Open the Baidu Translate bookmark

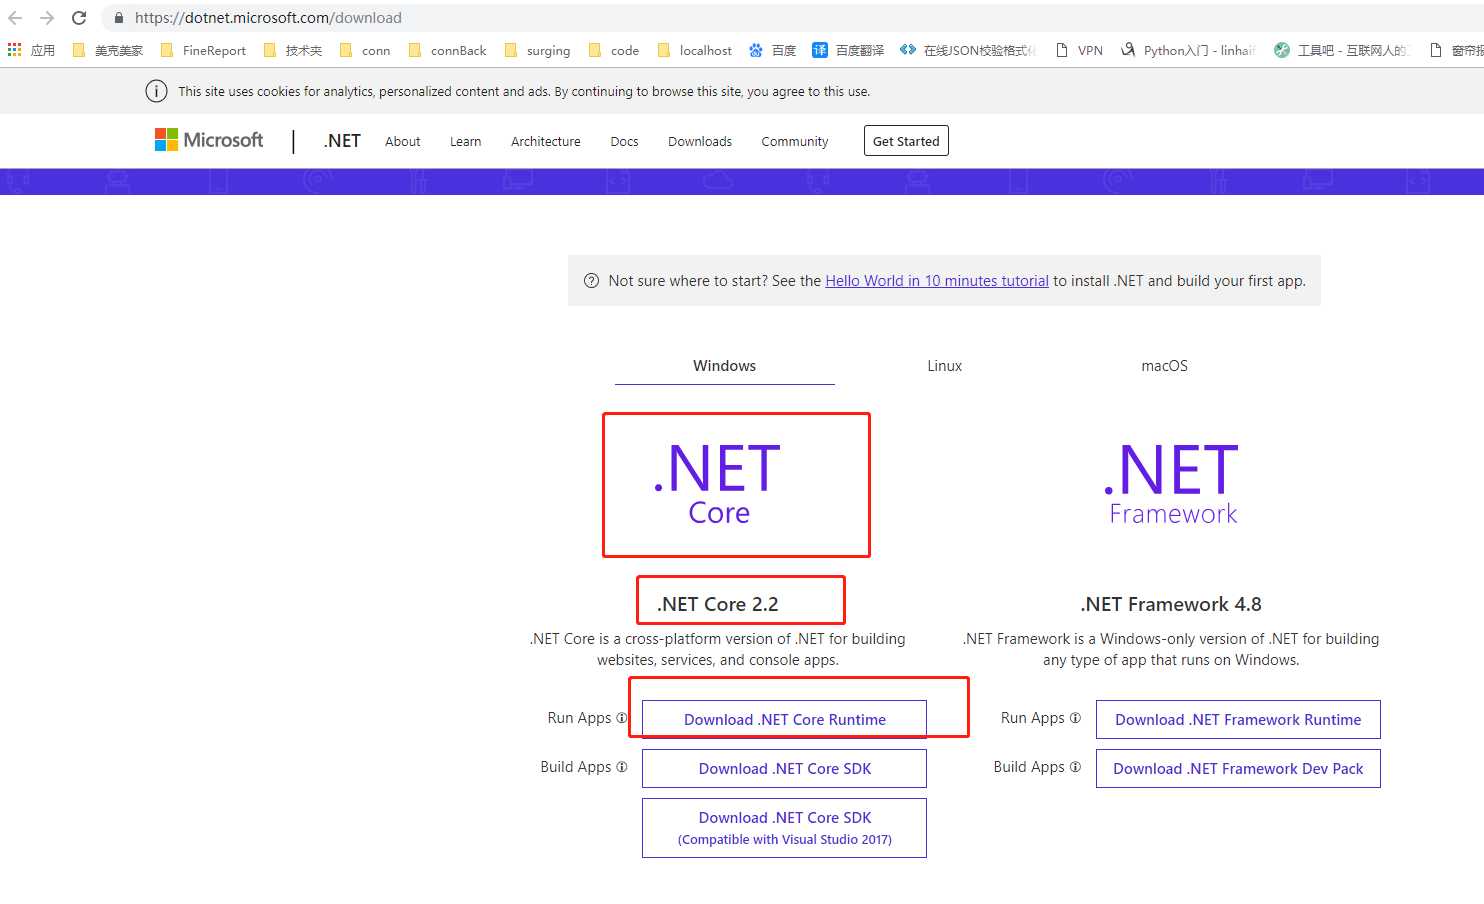[848, 50]
